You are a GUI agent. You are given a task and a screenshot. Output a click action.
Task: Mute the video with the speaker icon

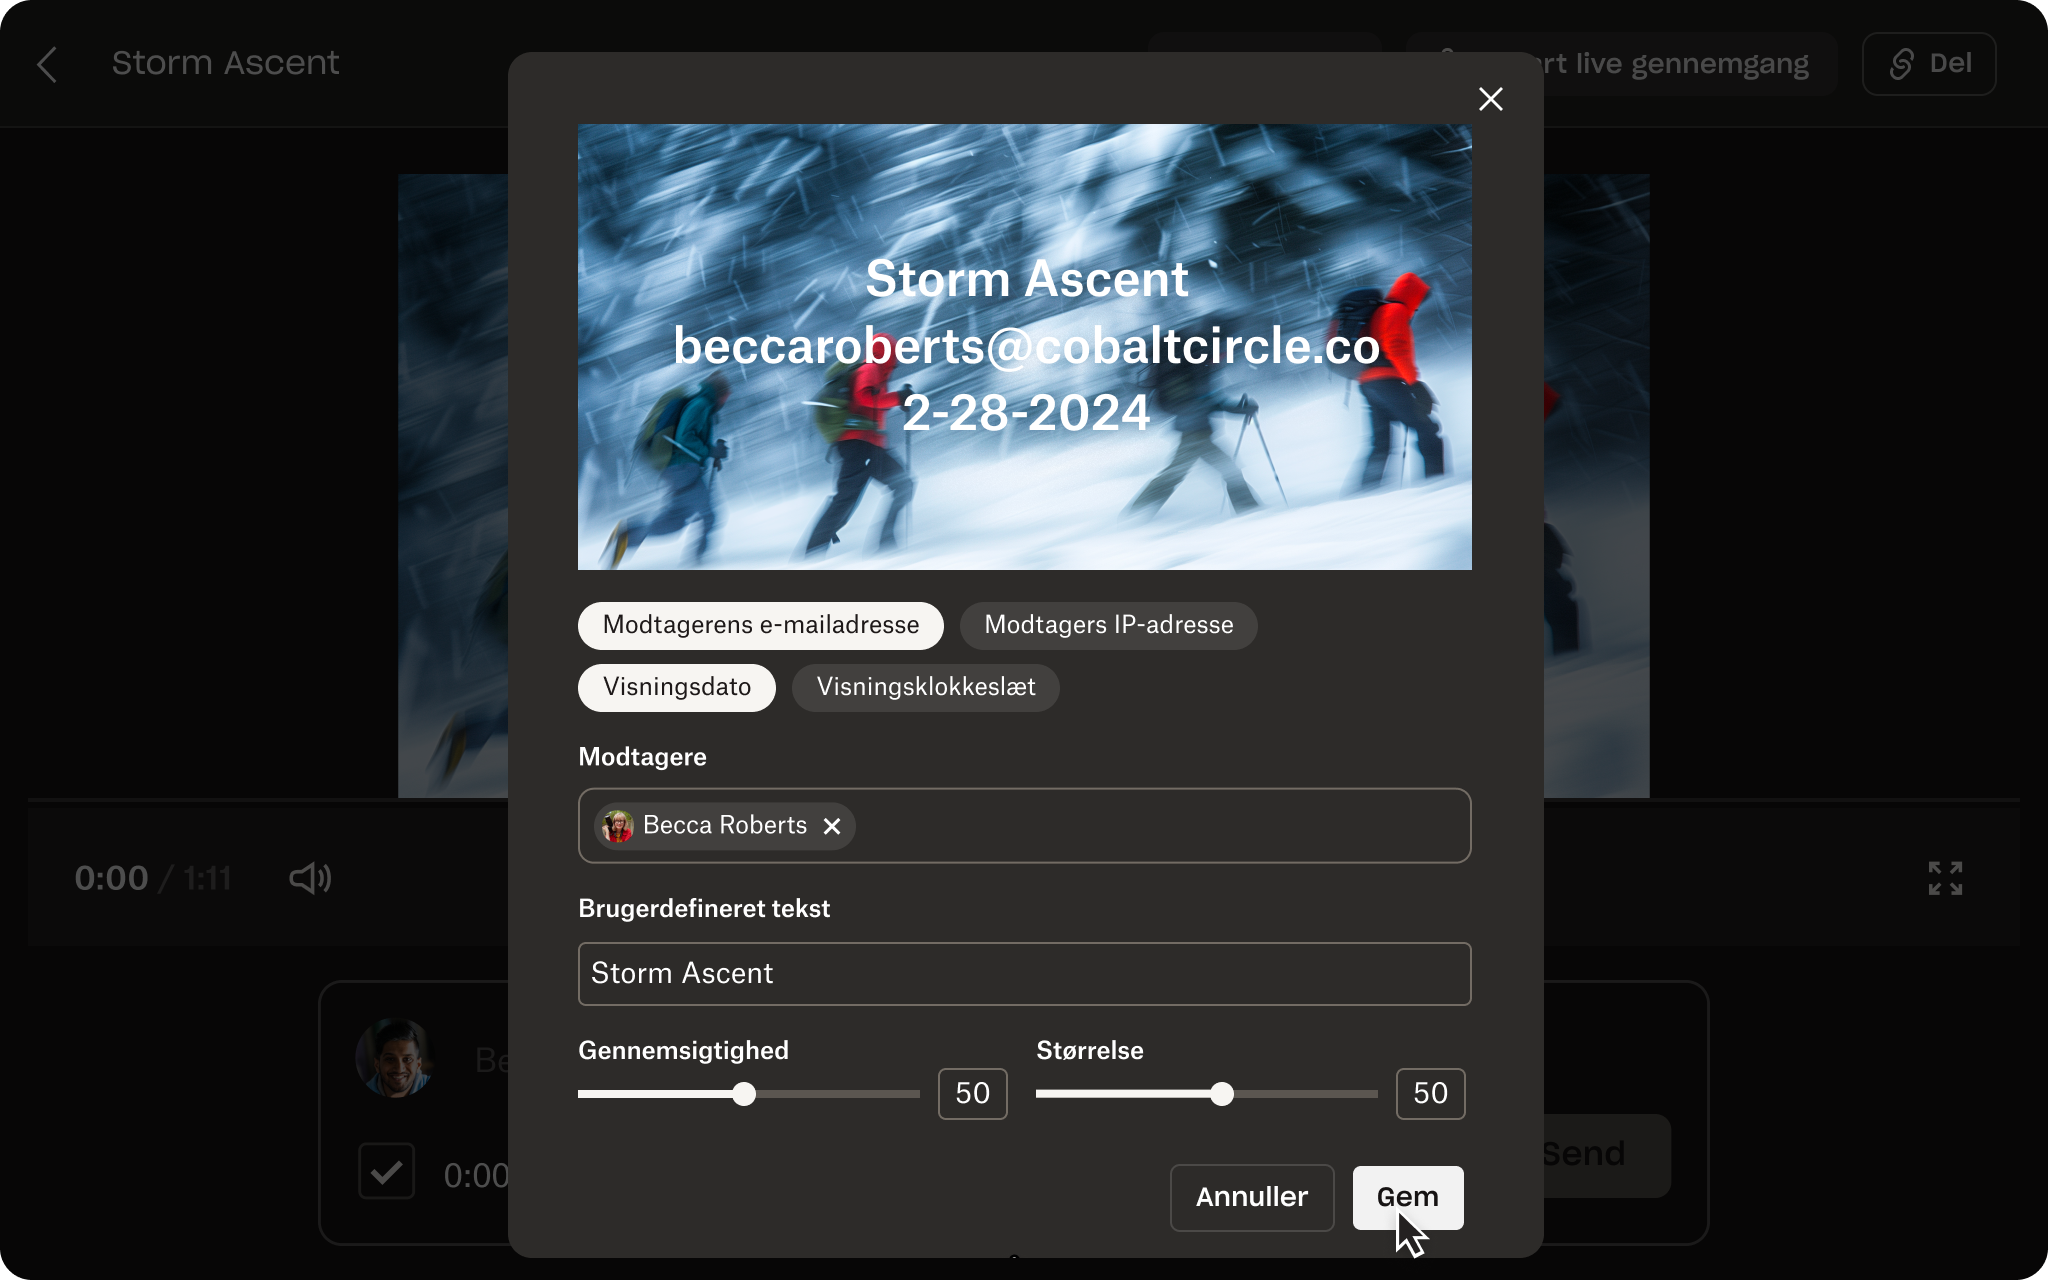[x=310, y=878]
